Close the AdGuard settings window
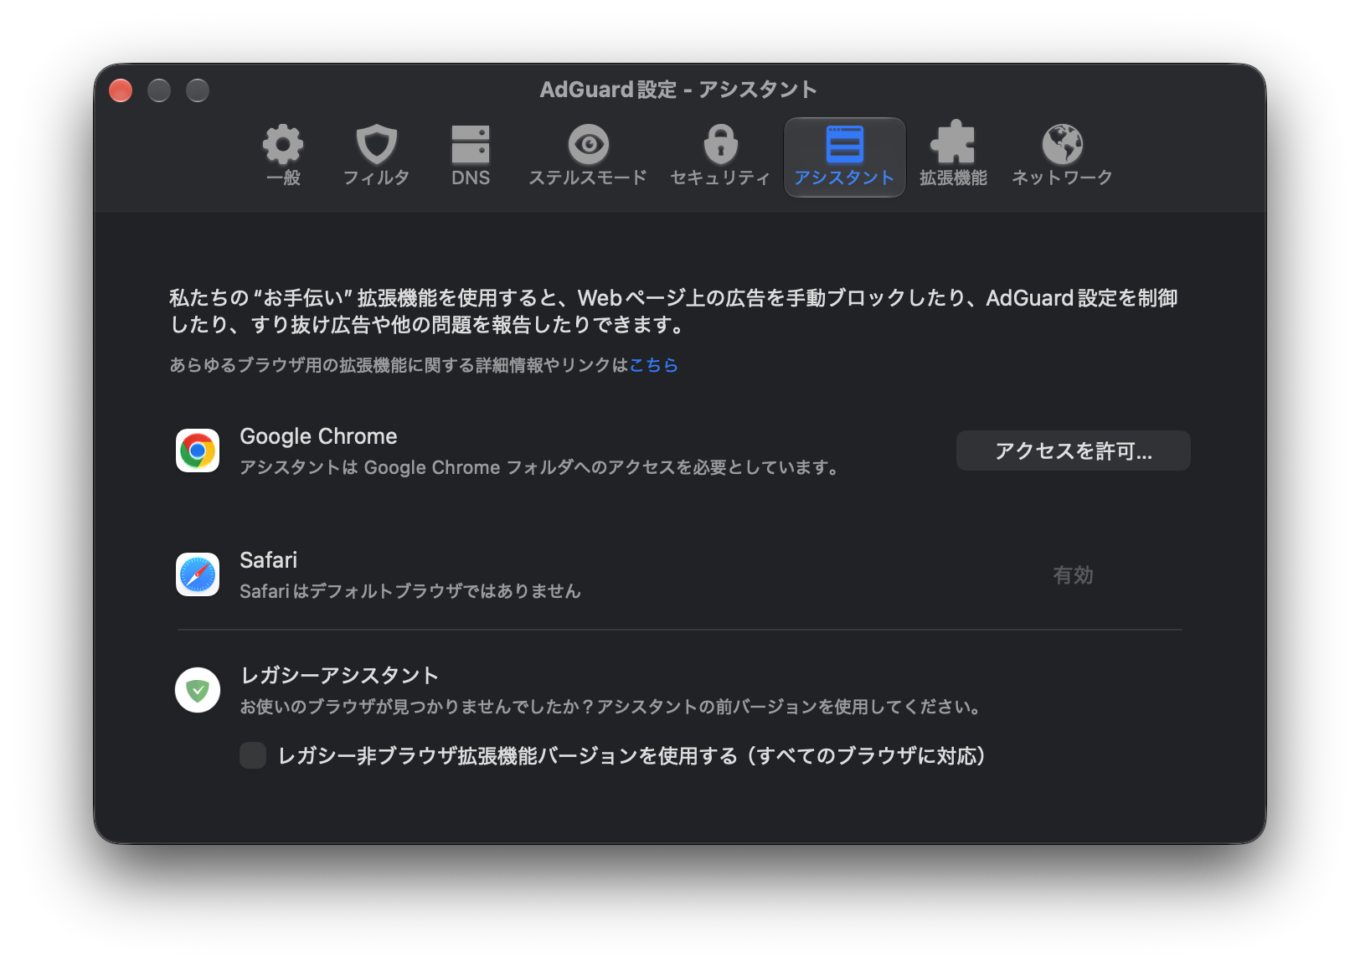This screenshot has height=968, width=1360. (121, 91)
